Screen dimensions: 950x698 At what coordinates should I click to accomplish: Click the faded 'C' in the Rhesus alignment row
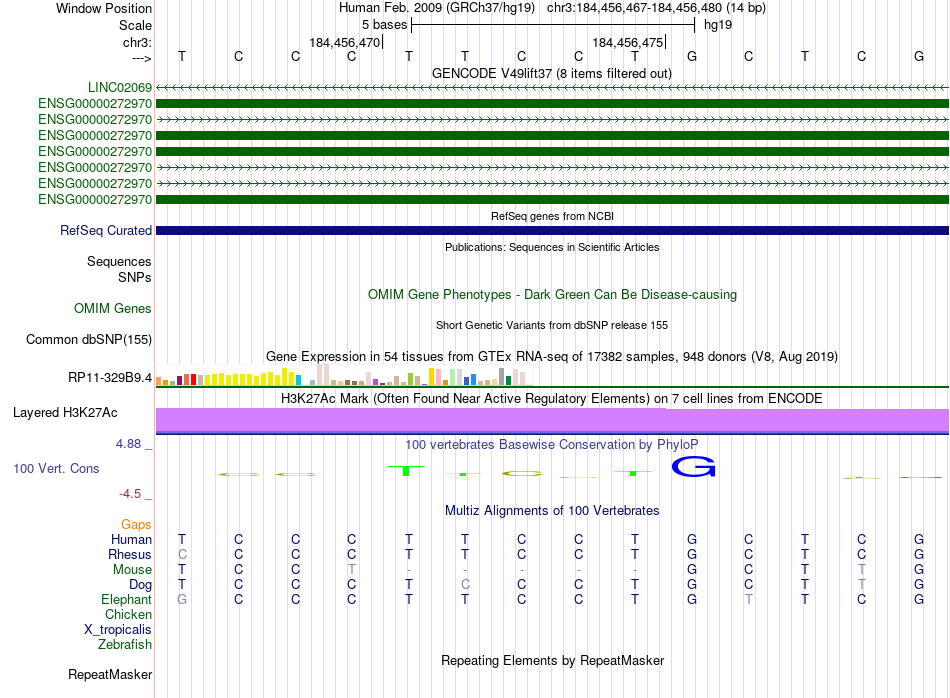click(182, 554)
